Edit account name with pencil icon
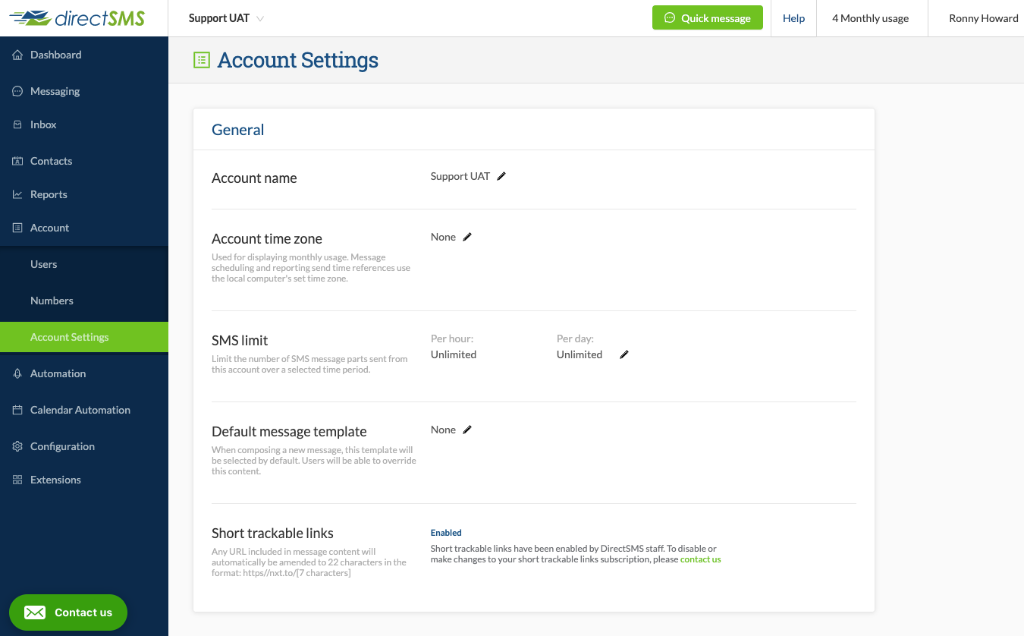 point(502,176)
